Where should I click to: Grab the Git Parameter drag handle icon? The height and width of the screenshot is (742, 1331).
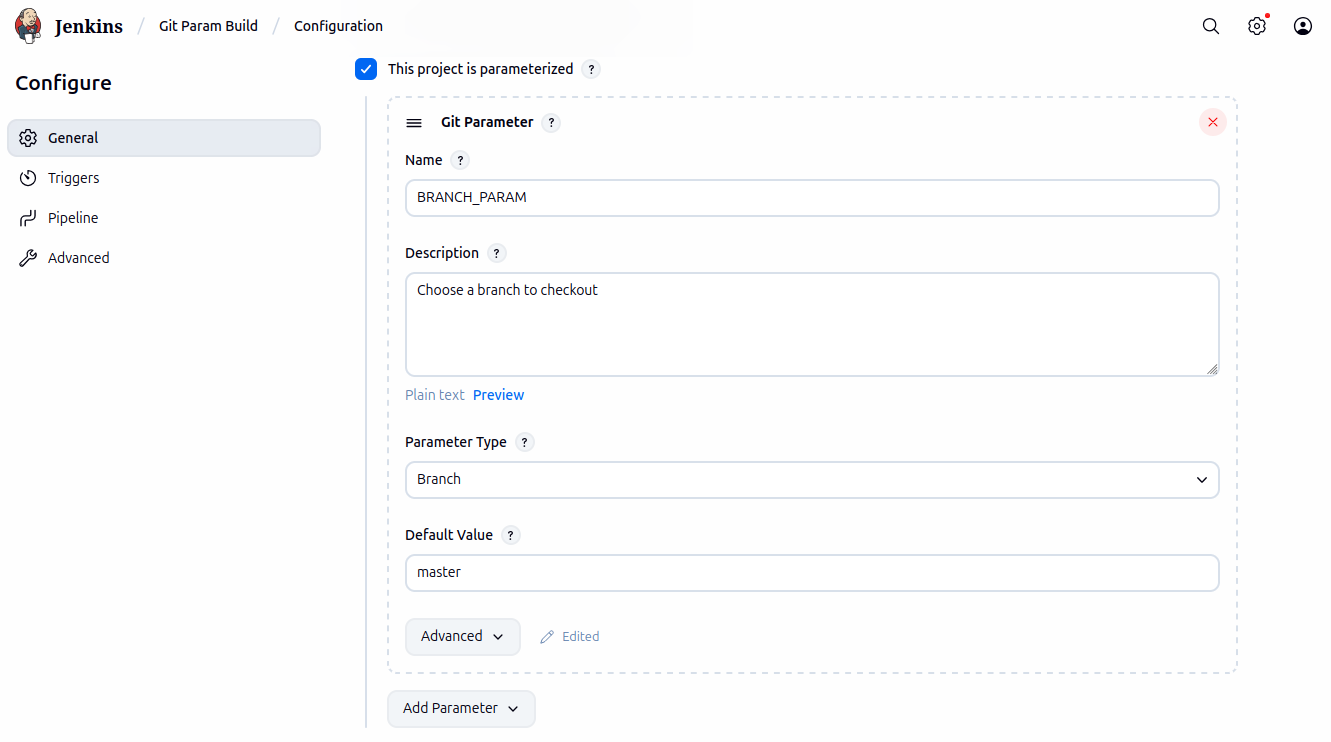tap(414, 123)
